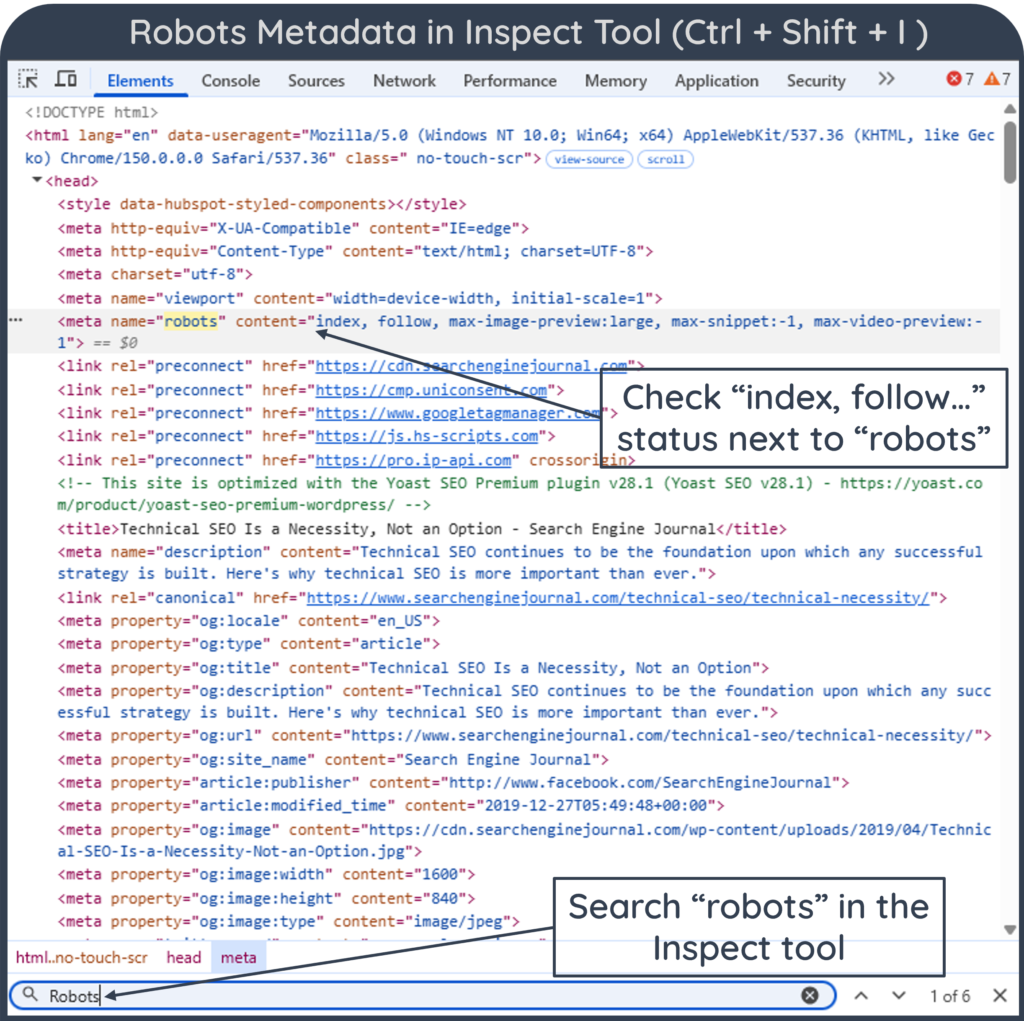
Task: Open the Performance tab
Action: [510, 81]
